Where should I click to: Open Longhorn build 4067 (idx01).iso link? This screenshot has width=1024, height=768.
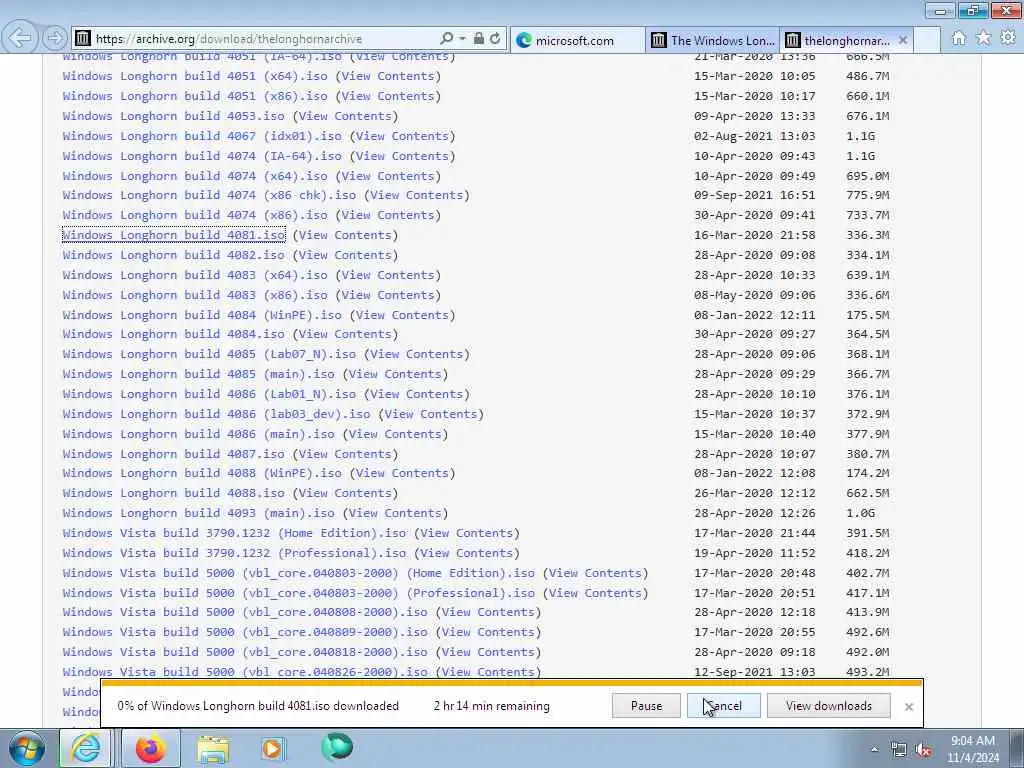pyautogui.click(x=202, y=136)
